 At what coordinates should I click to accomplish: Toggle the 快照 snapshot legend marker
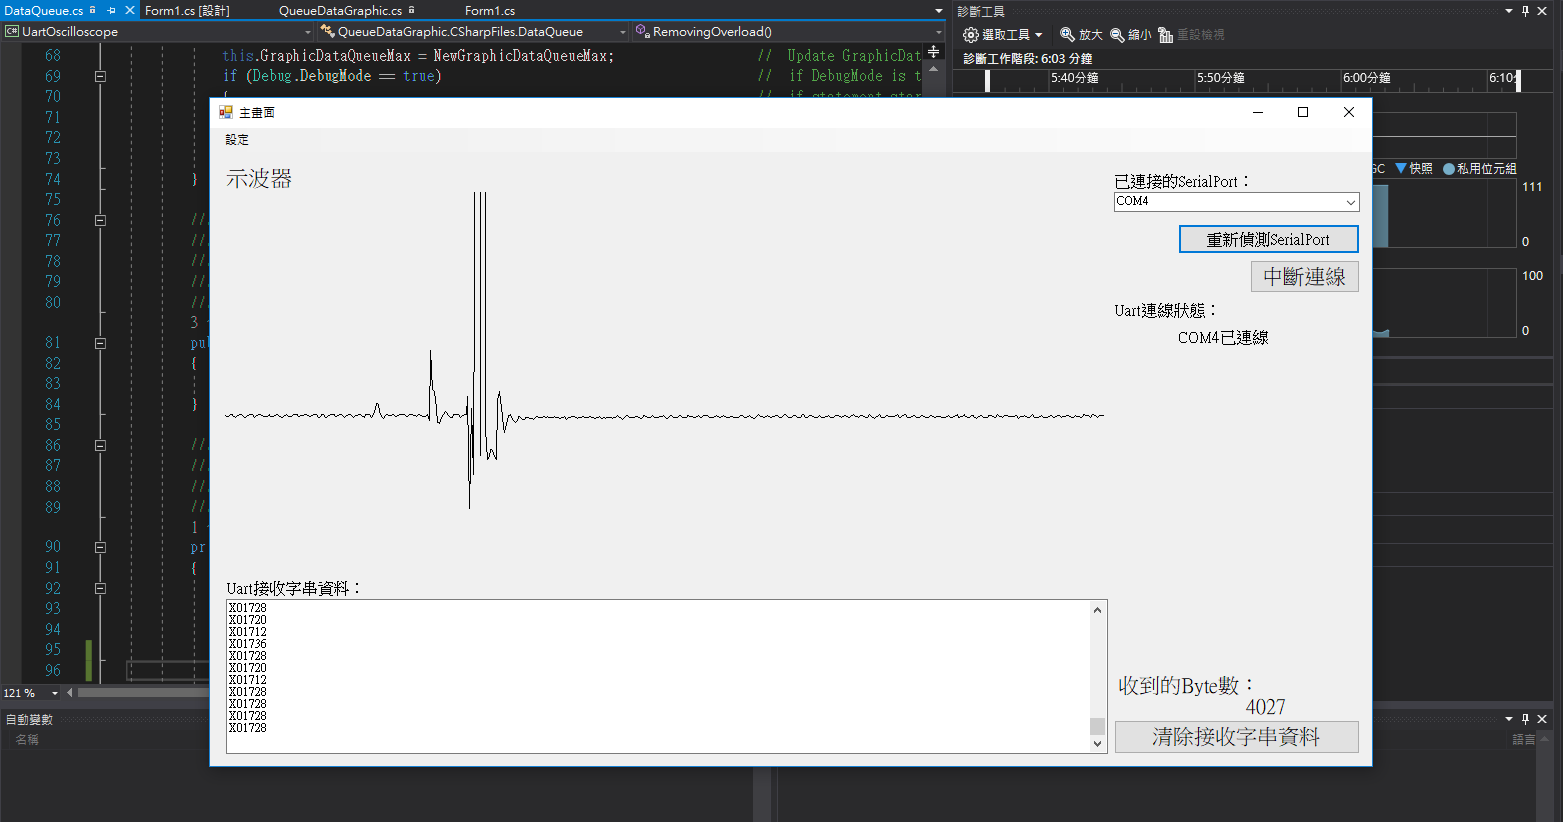pyautogui.click(x=1401, y=168)
